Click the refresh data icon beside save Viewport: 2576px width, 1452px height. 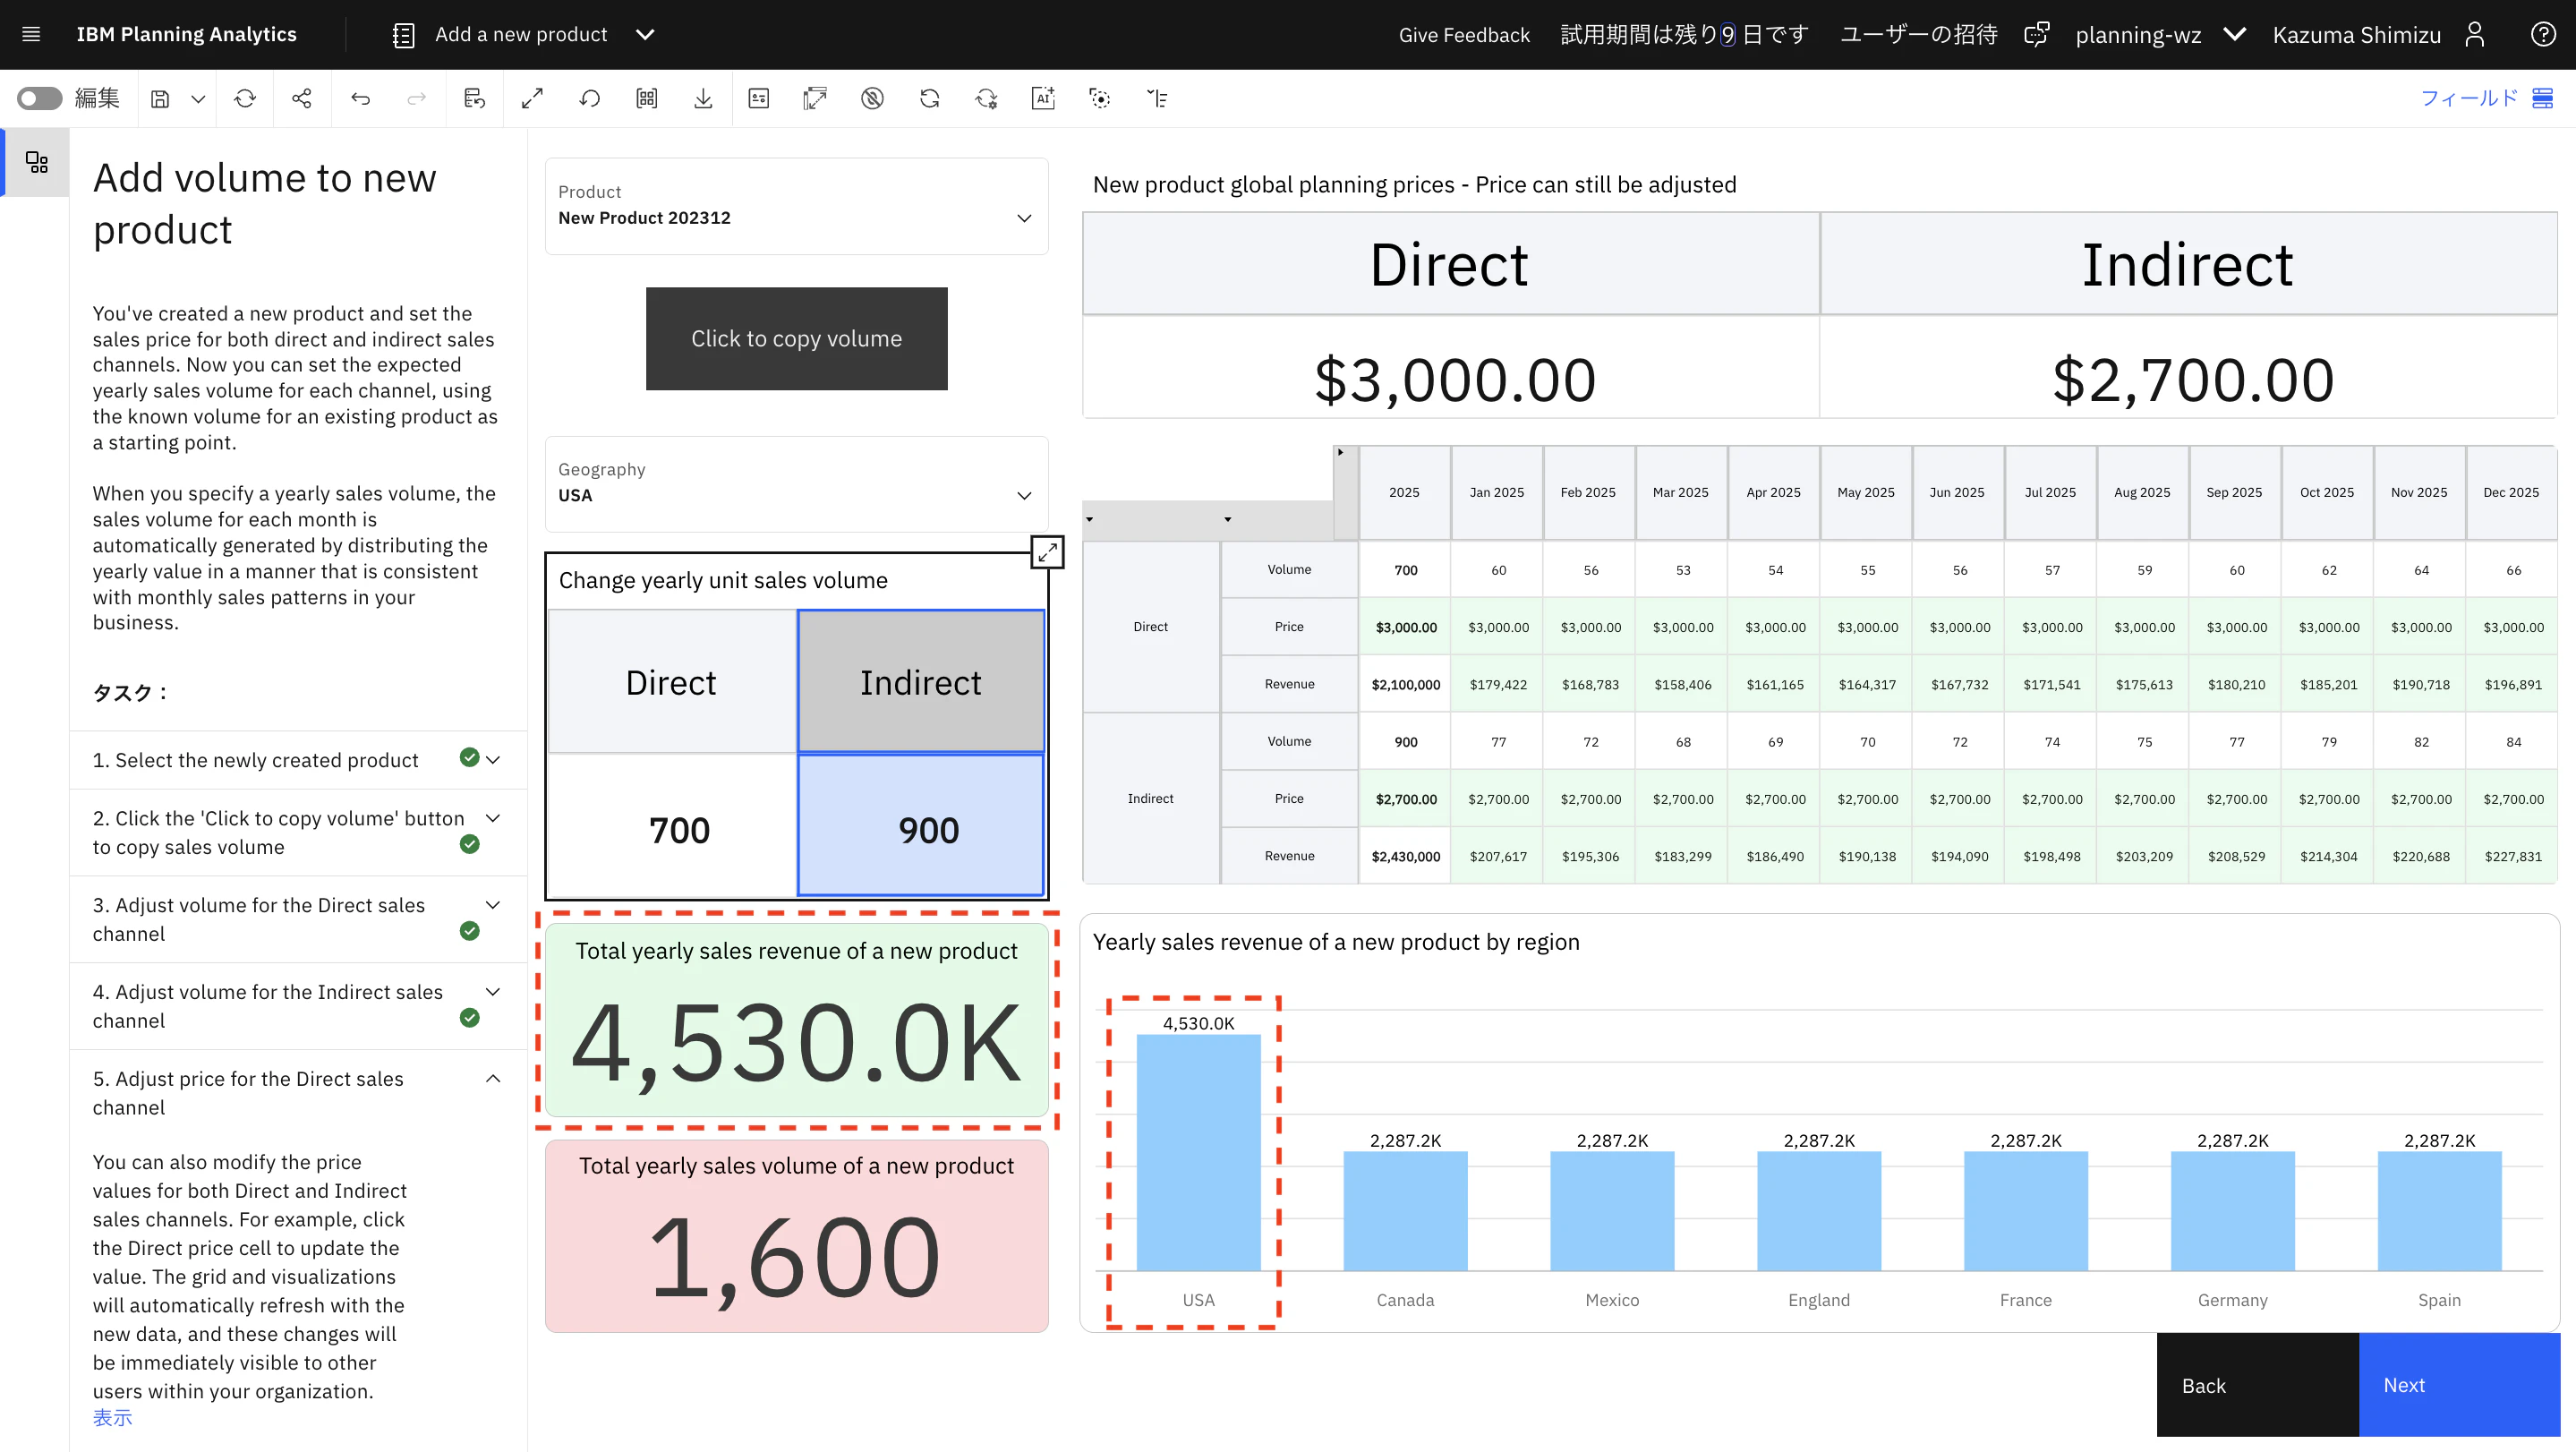point(245,98)
